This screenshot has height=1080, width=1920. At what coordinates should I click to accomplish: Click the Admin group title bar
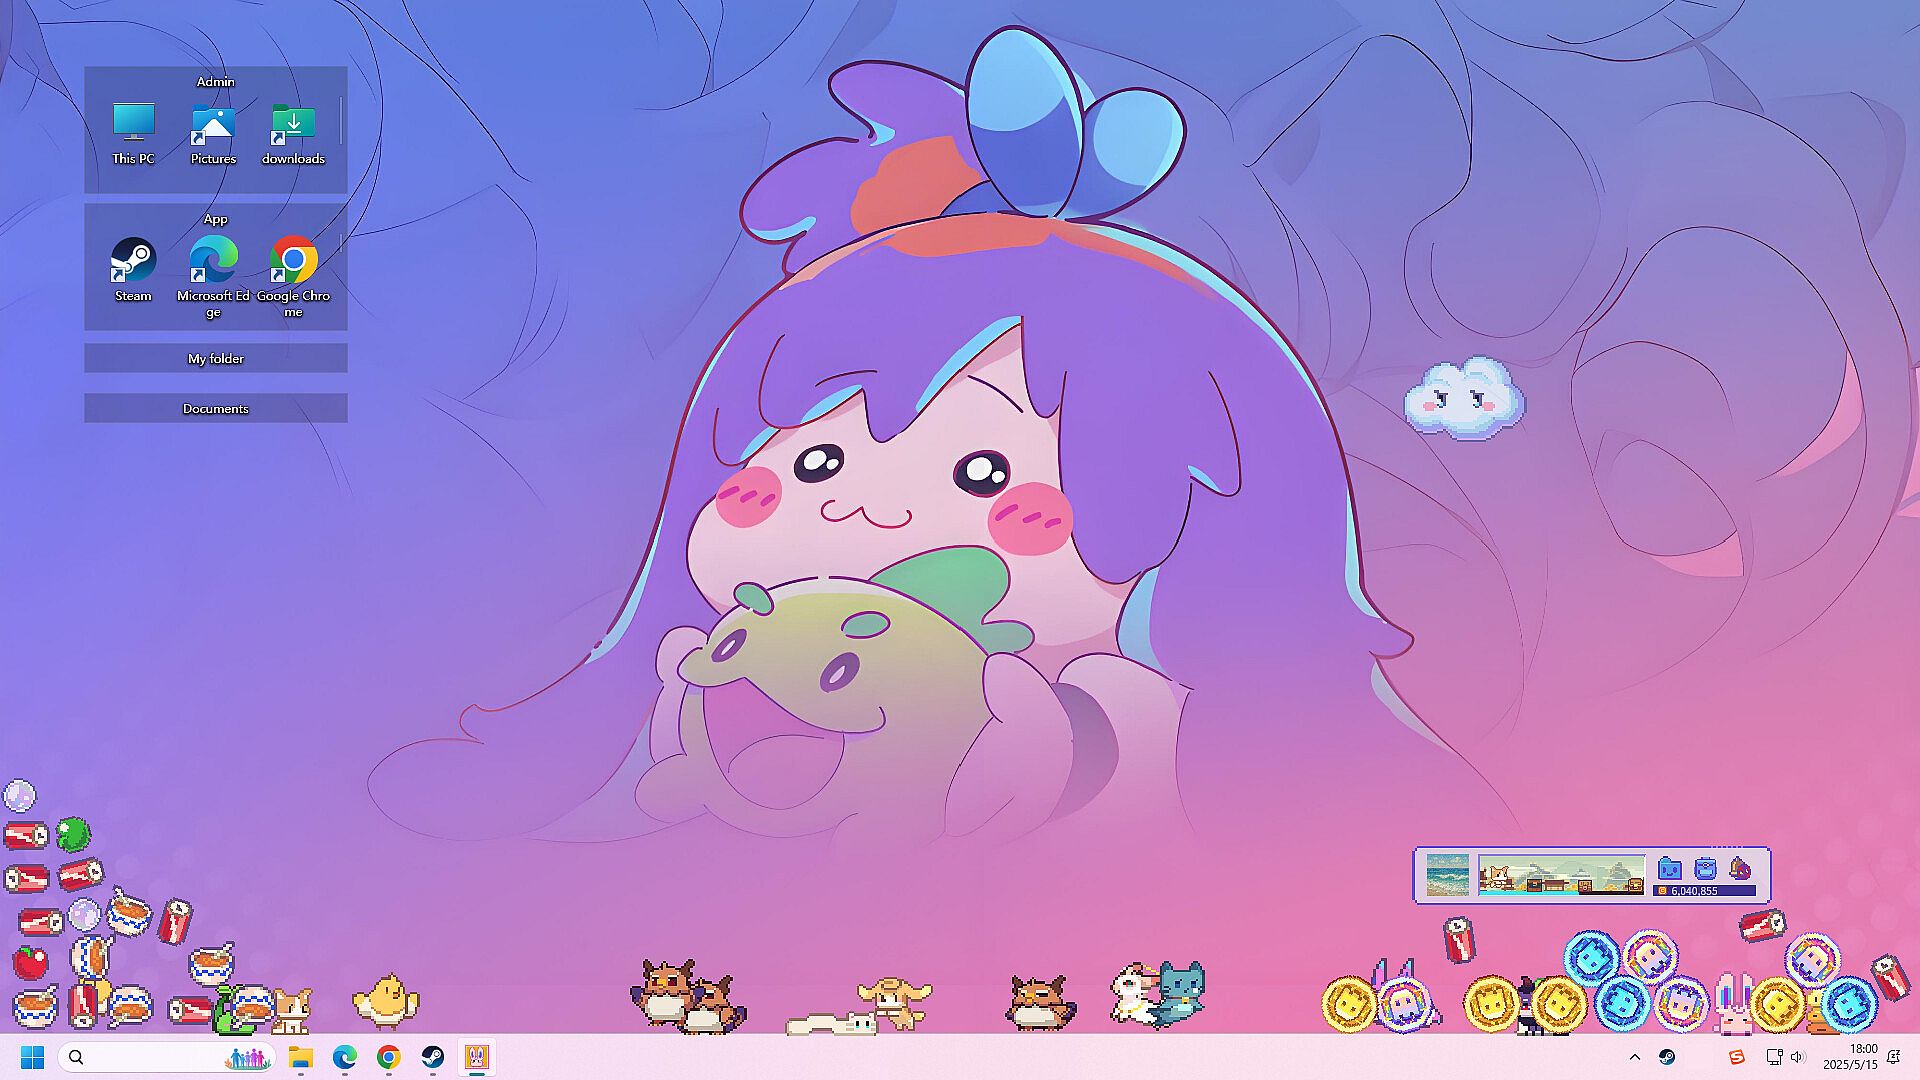(215, 81)
